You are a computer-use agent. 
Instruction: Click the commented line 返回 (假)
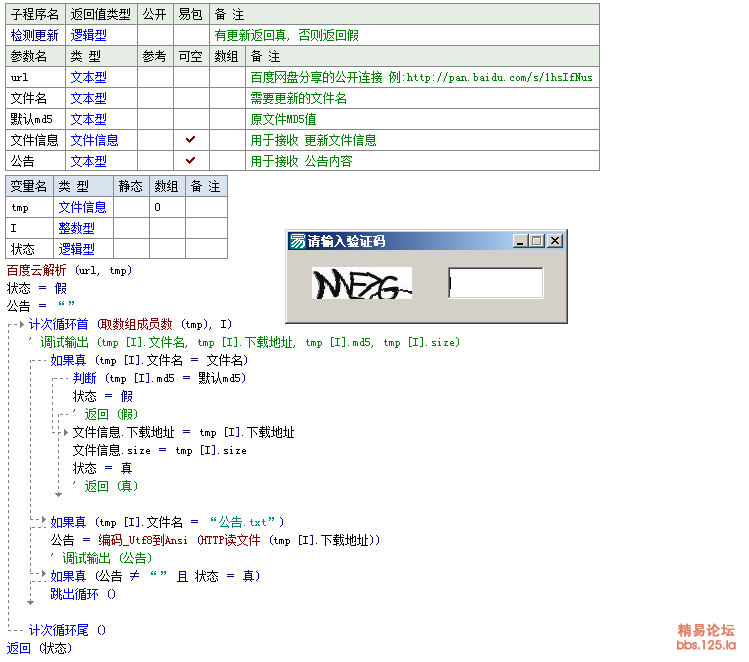pyautogui.click(x=106, y=414)
